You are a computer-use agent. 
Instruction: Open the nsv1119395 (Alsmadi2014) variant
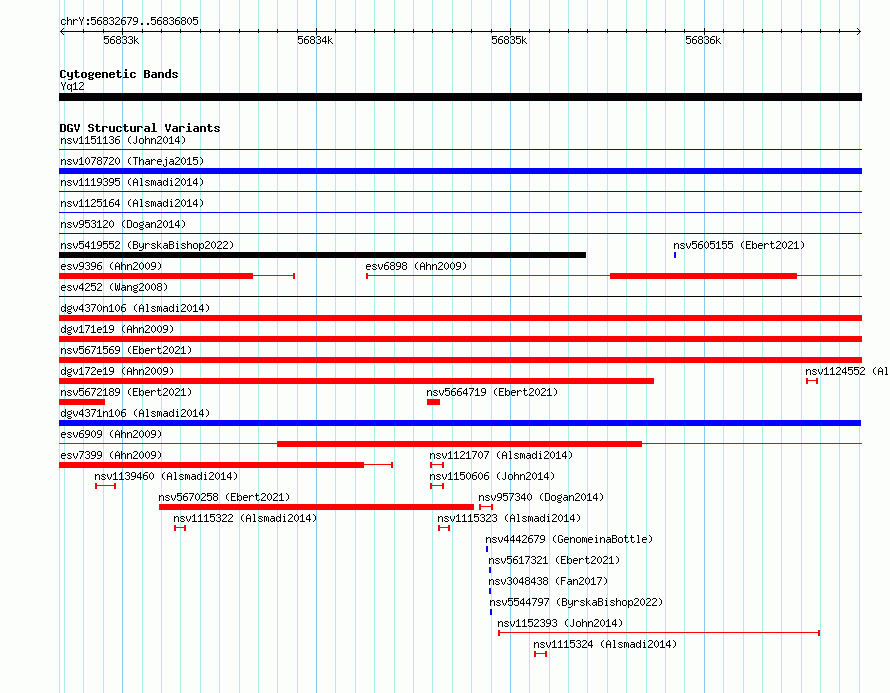pos(132,182)
